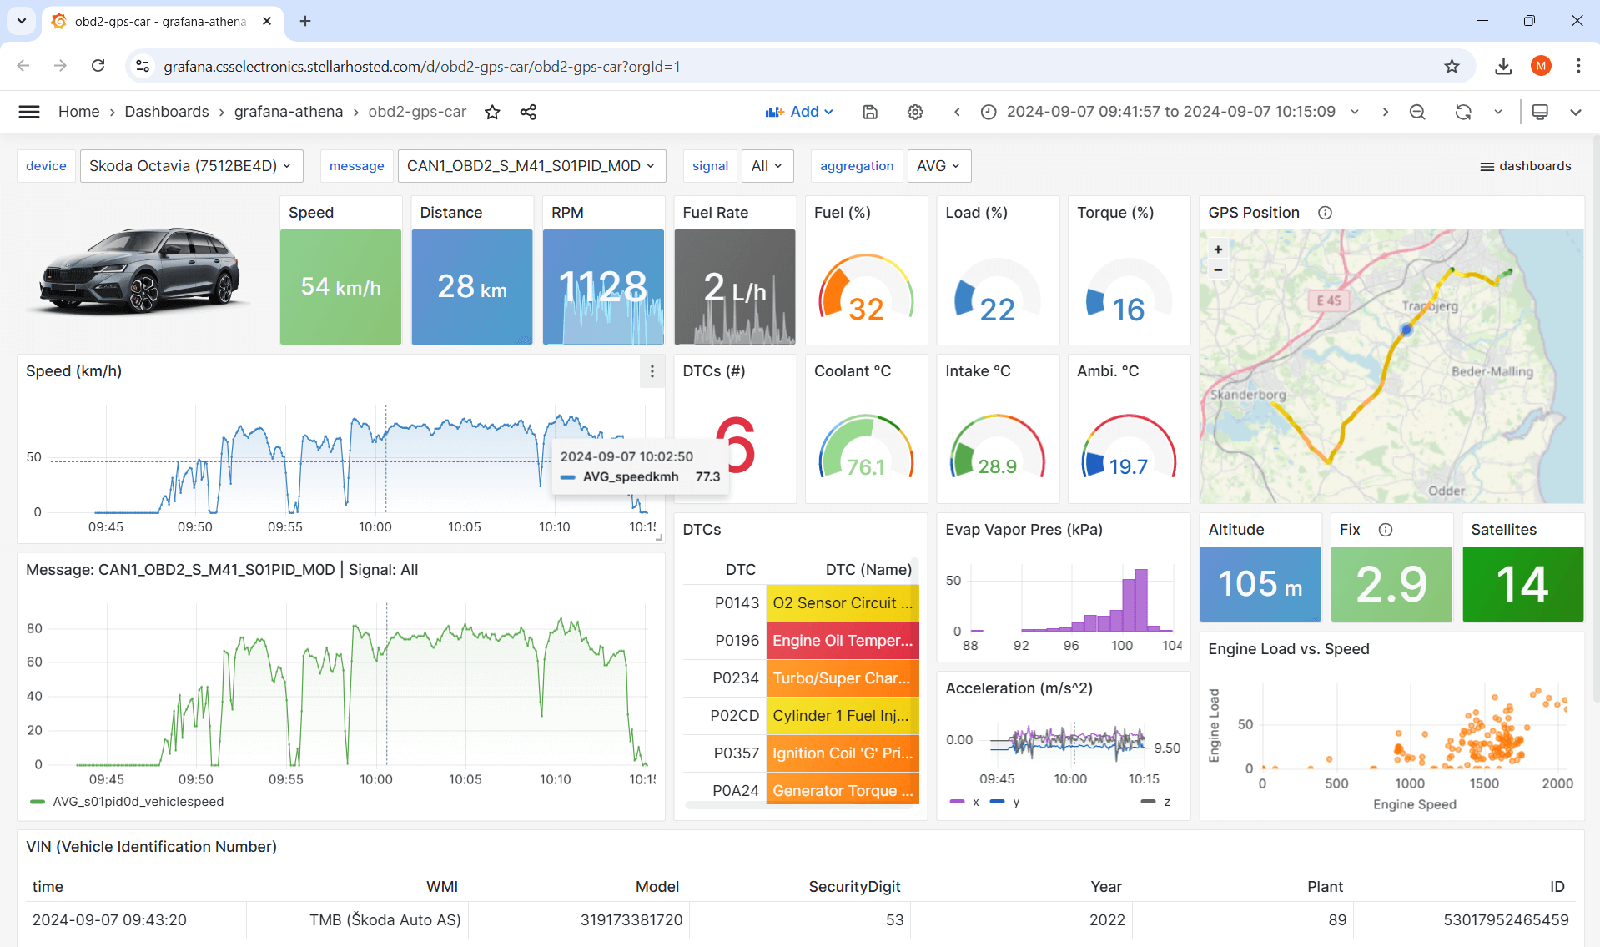Cycle the TV view mode icon
This screenshot has height=947, width=1600.
tap(1540, 112)
